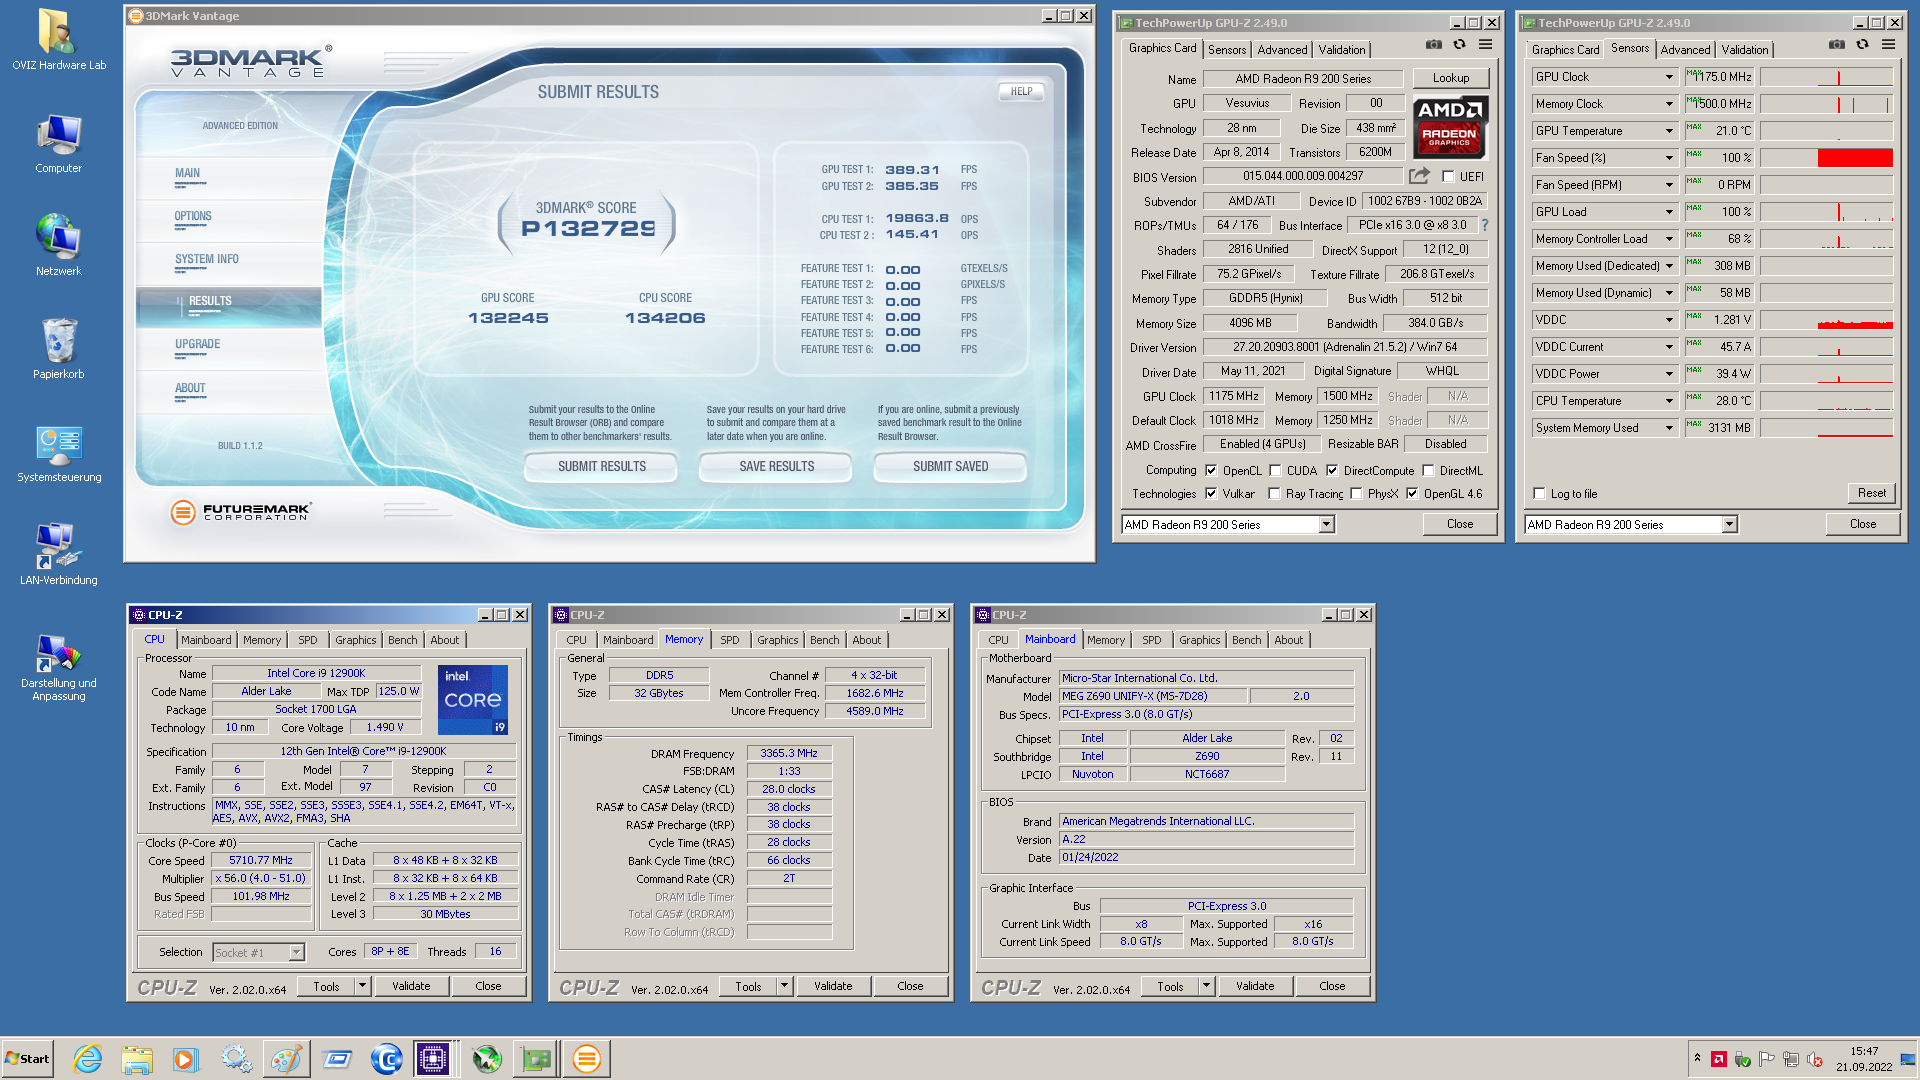Enable Log to file checkbox

coord(1539,494)
